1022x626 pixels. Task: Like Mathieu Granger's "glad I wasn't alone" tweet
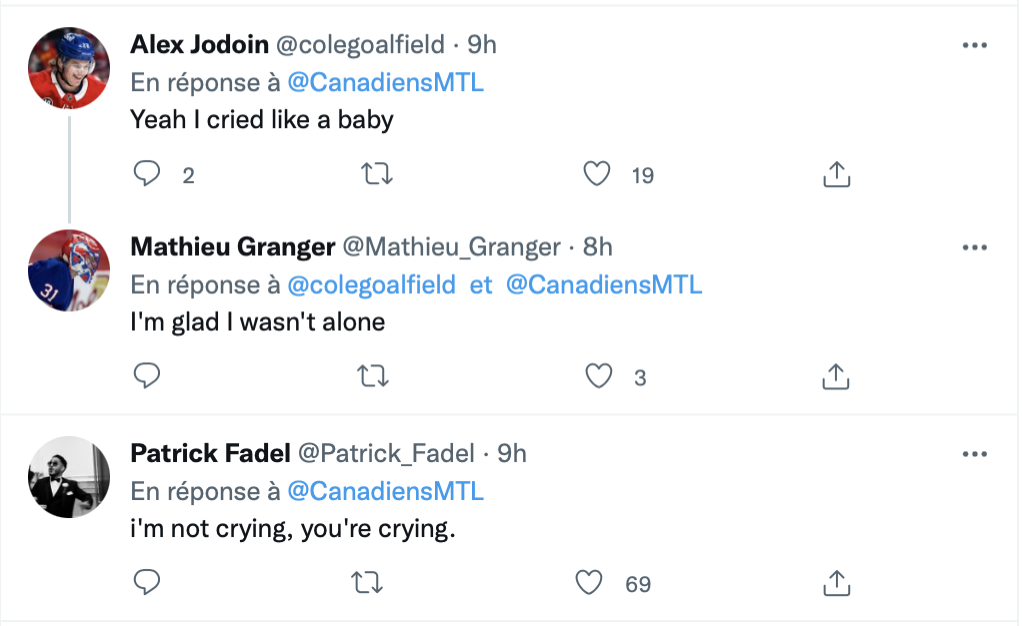coord(598,377)
